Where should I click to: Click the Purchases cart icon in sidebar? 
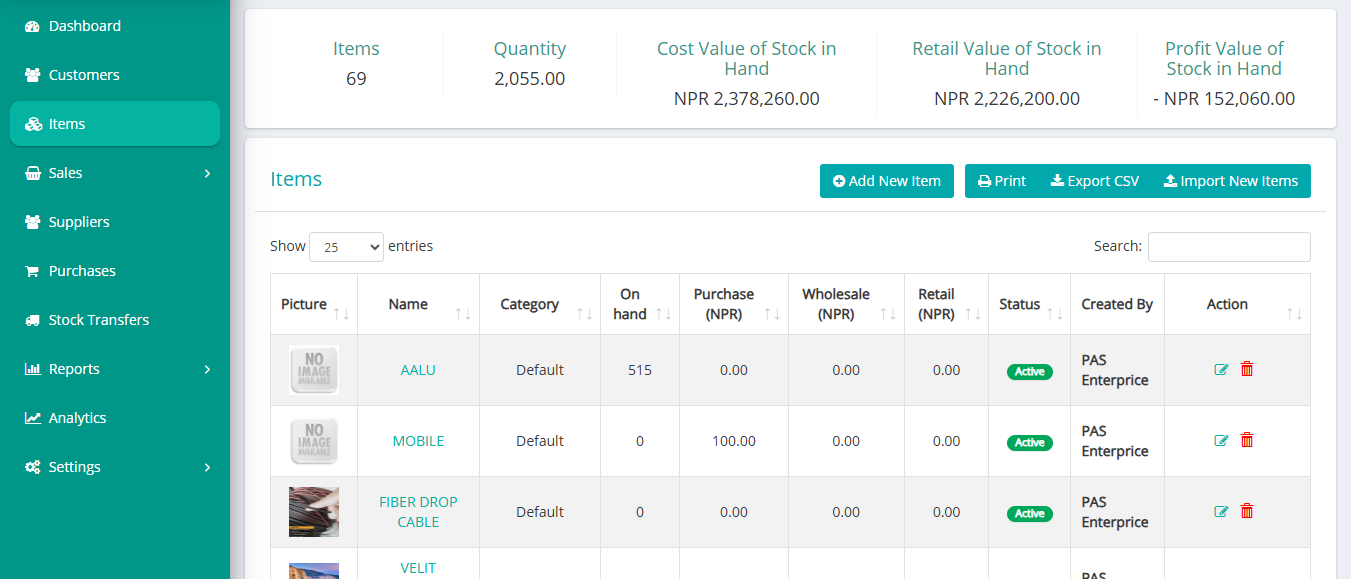coord(32,270)
